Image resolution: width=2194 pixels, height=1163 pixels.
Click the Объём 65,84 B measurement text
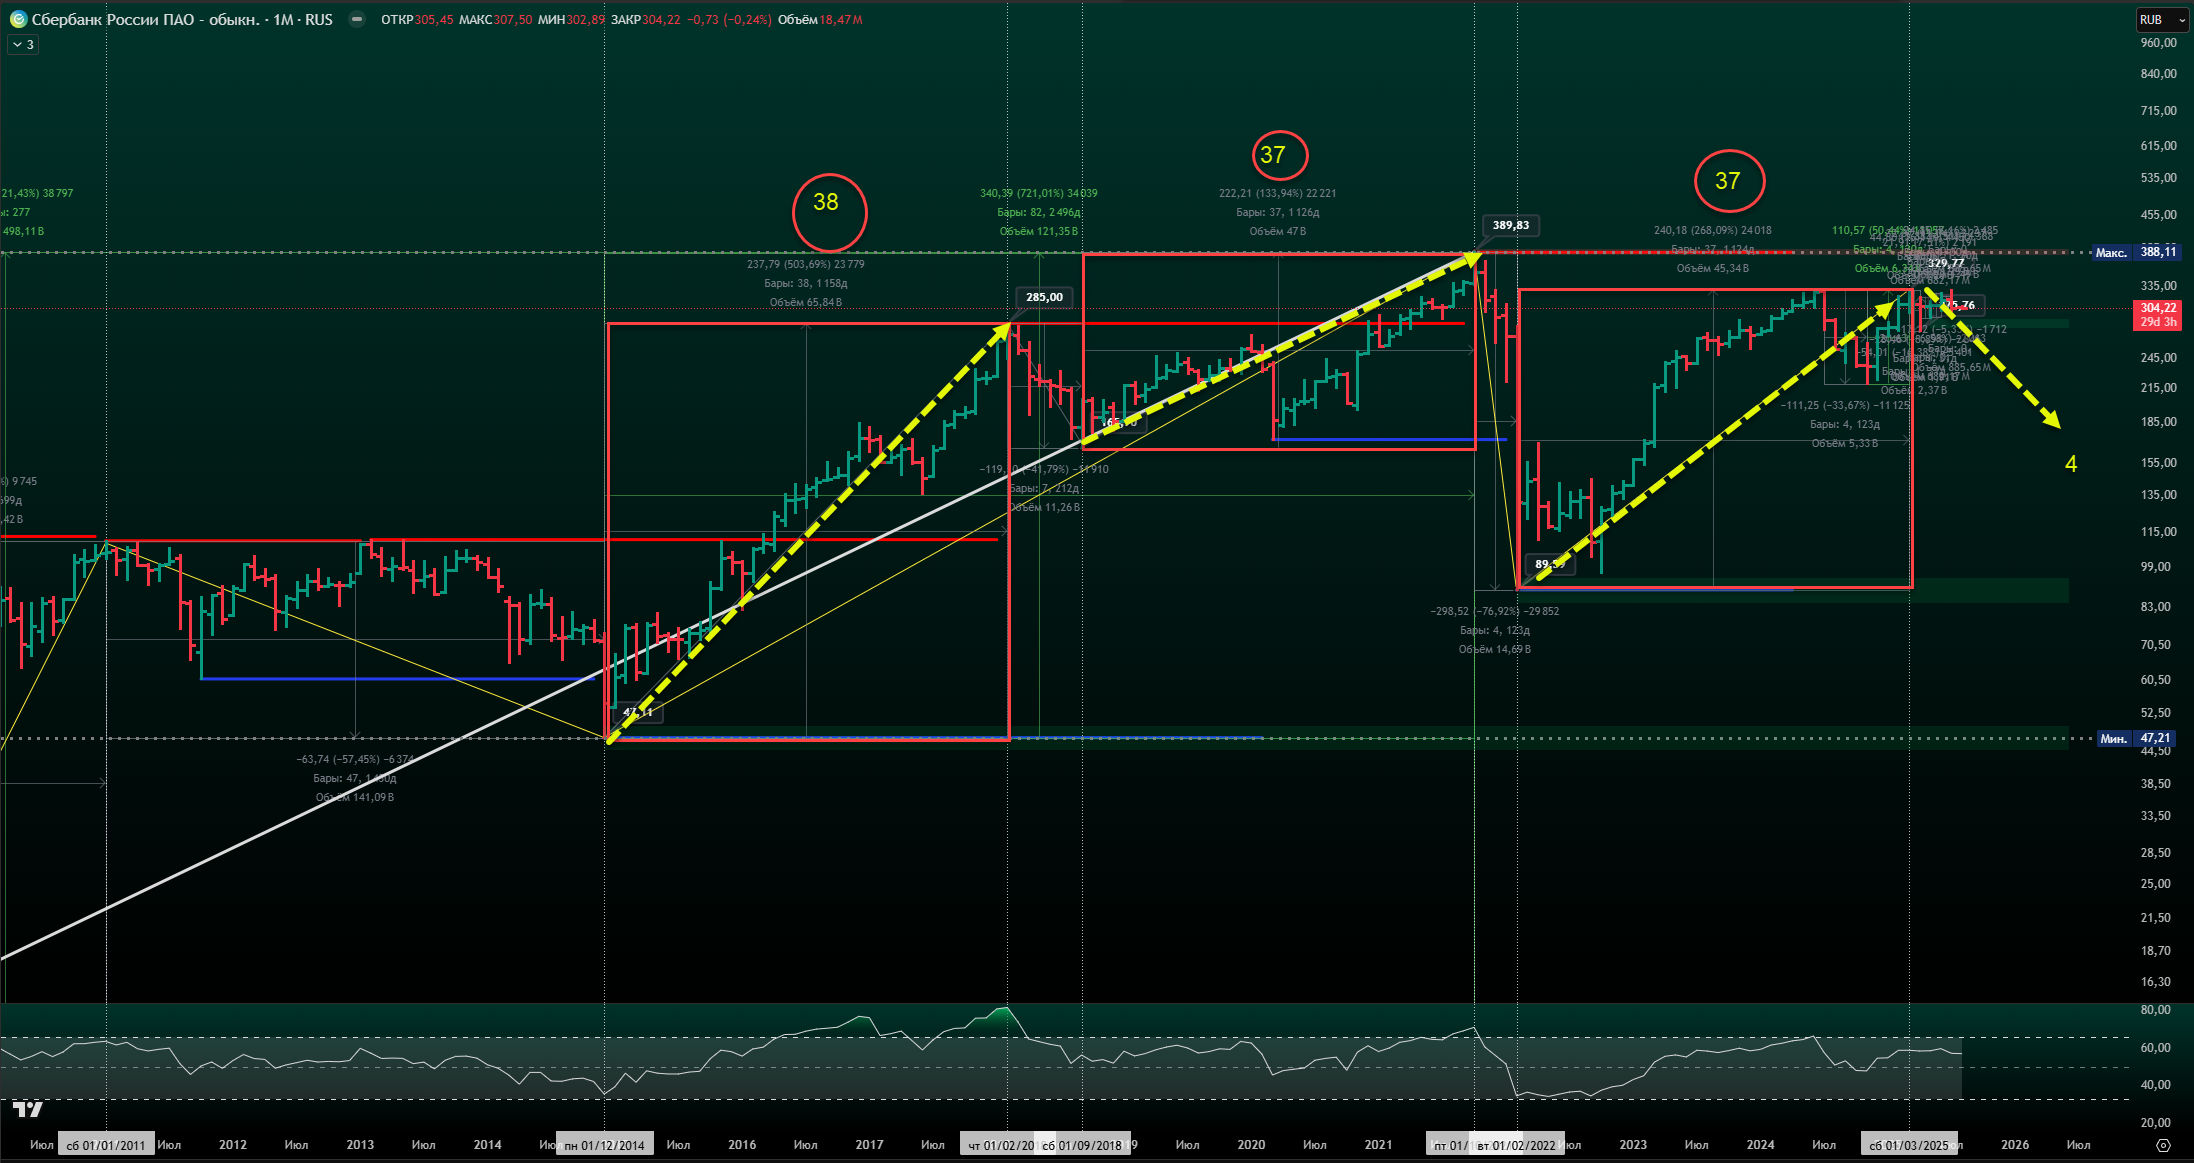click(806, 303)
